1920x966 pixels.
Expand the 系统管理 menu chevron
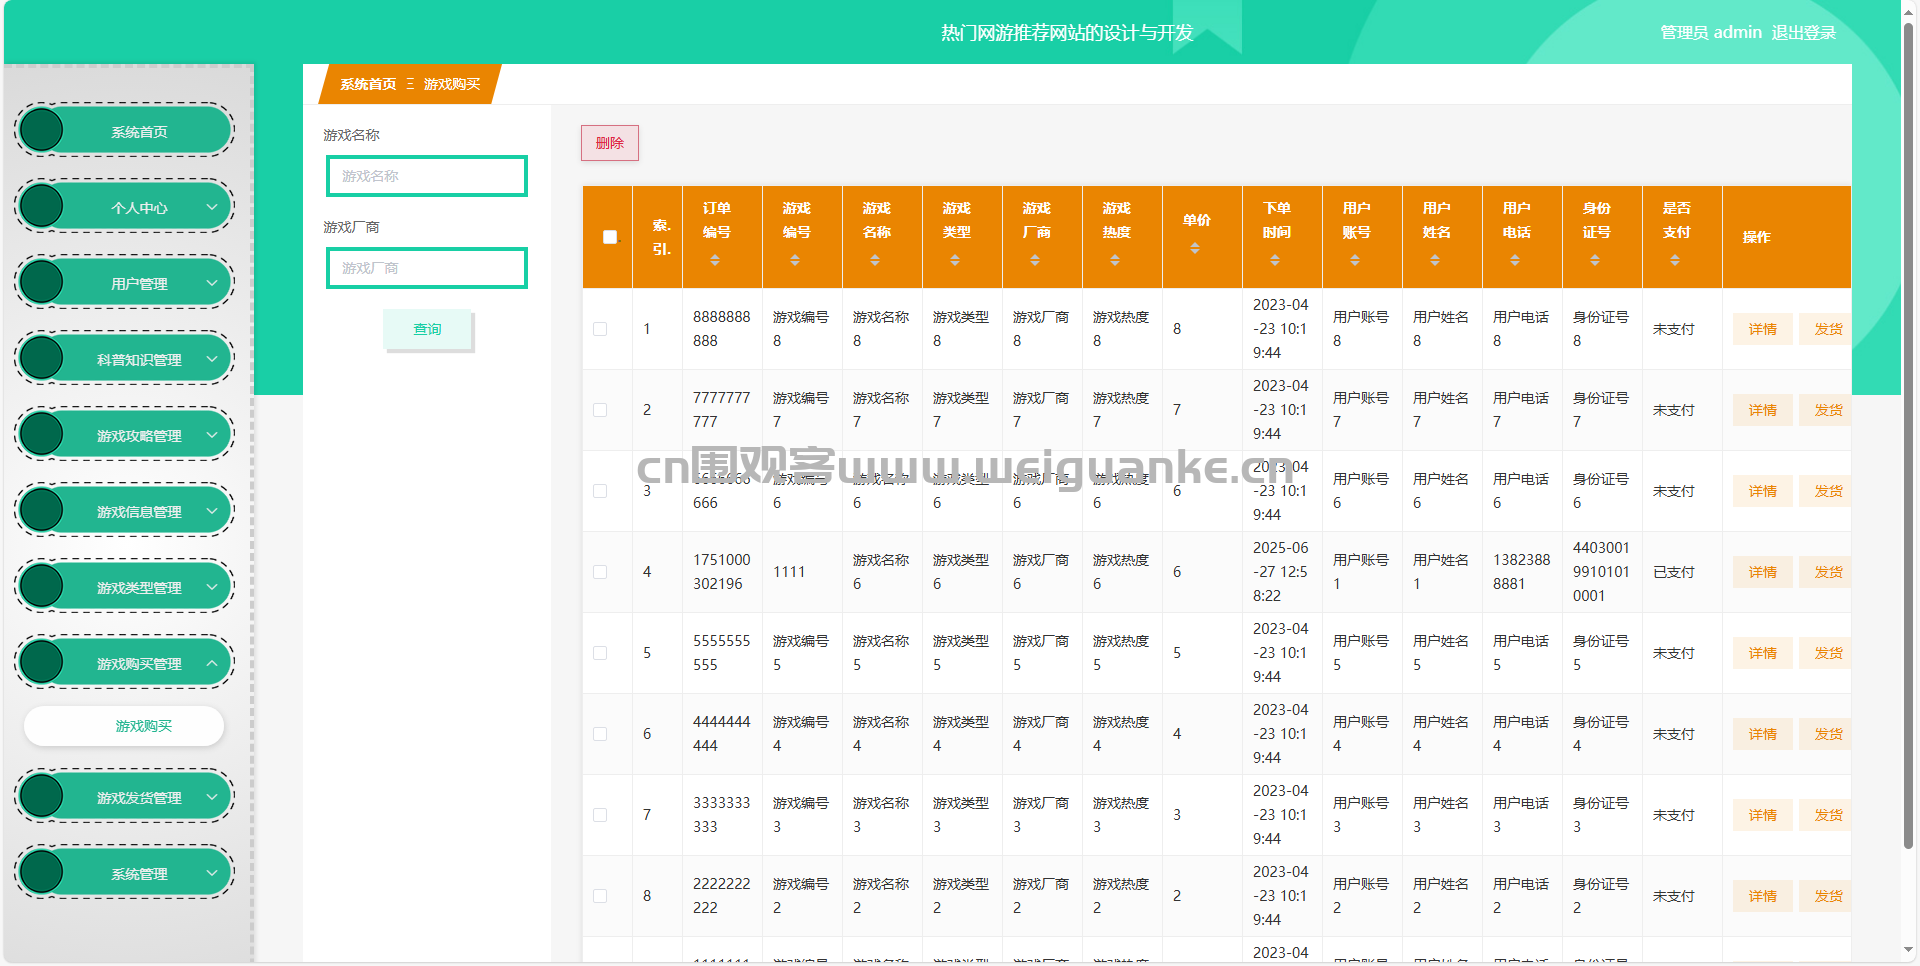point(212,873)
